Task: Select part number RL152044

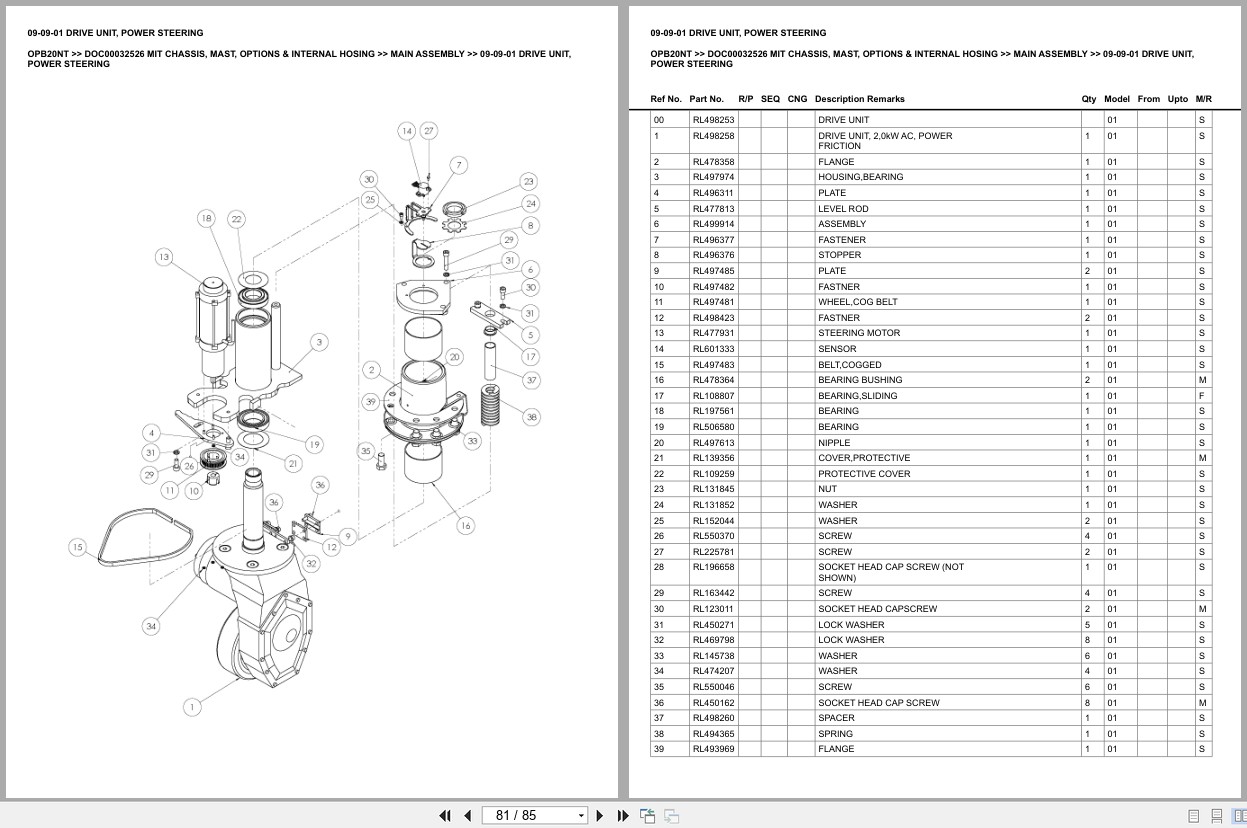Action: tap(713, 521)
